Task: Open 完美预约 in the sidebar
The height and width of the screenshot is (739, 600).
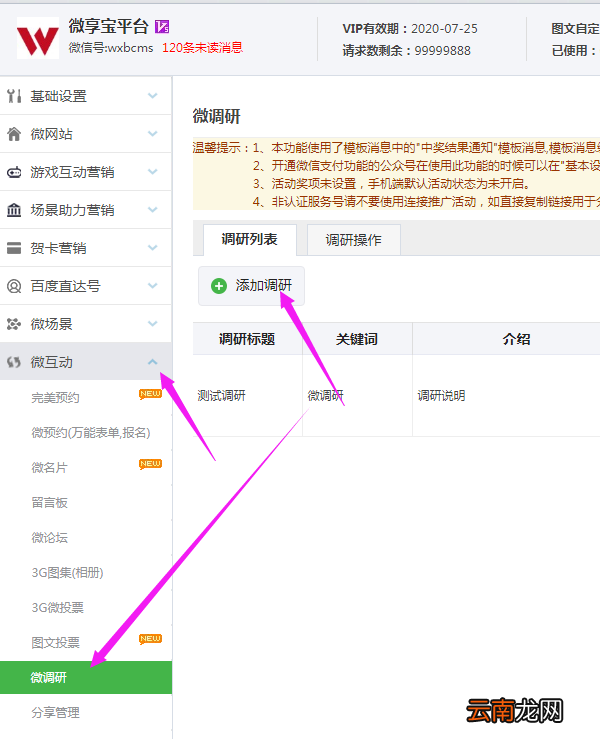Action: (x=55, y=398)
